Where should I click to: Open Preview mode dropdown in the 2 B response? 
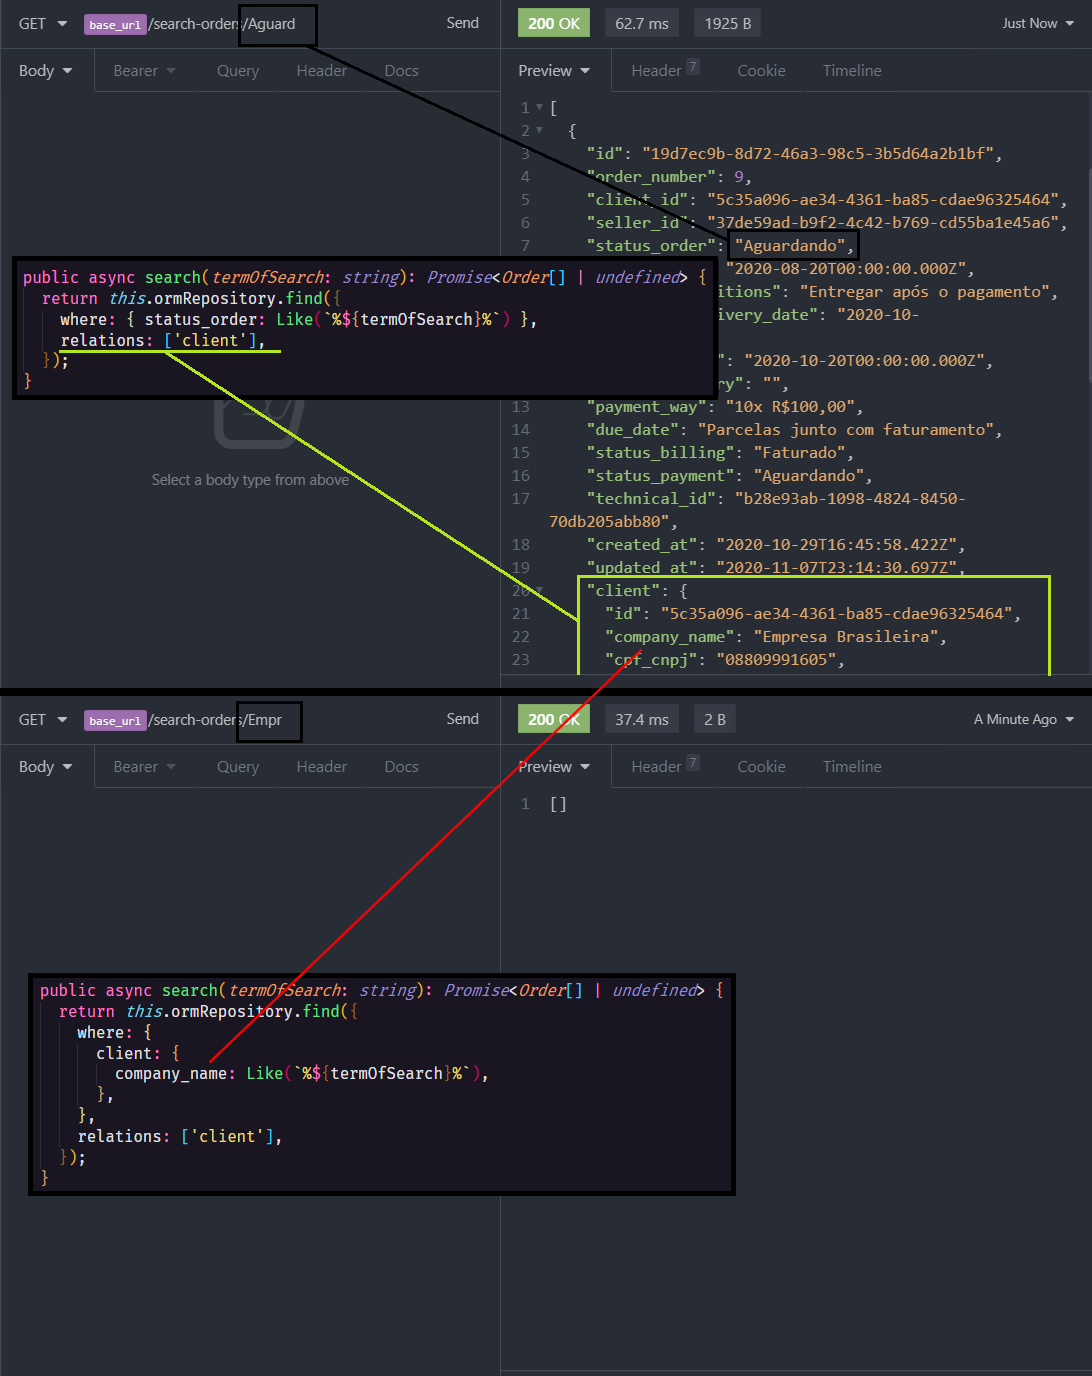click(x=554, y=767)
